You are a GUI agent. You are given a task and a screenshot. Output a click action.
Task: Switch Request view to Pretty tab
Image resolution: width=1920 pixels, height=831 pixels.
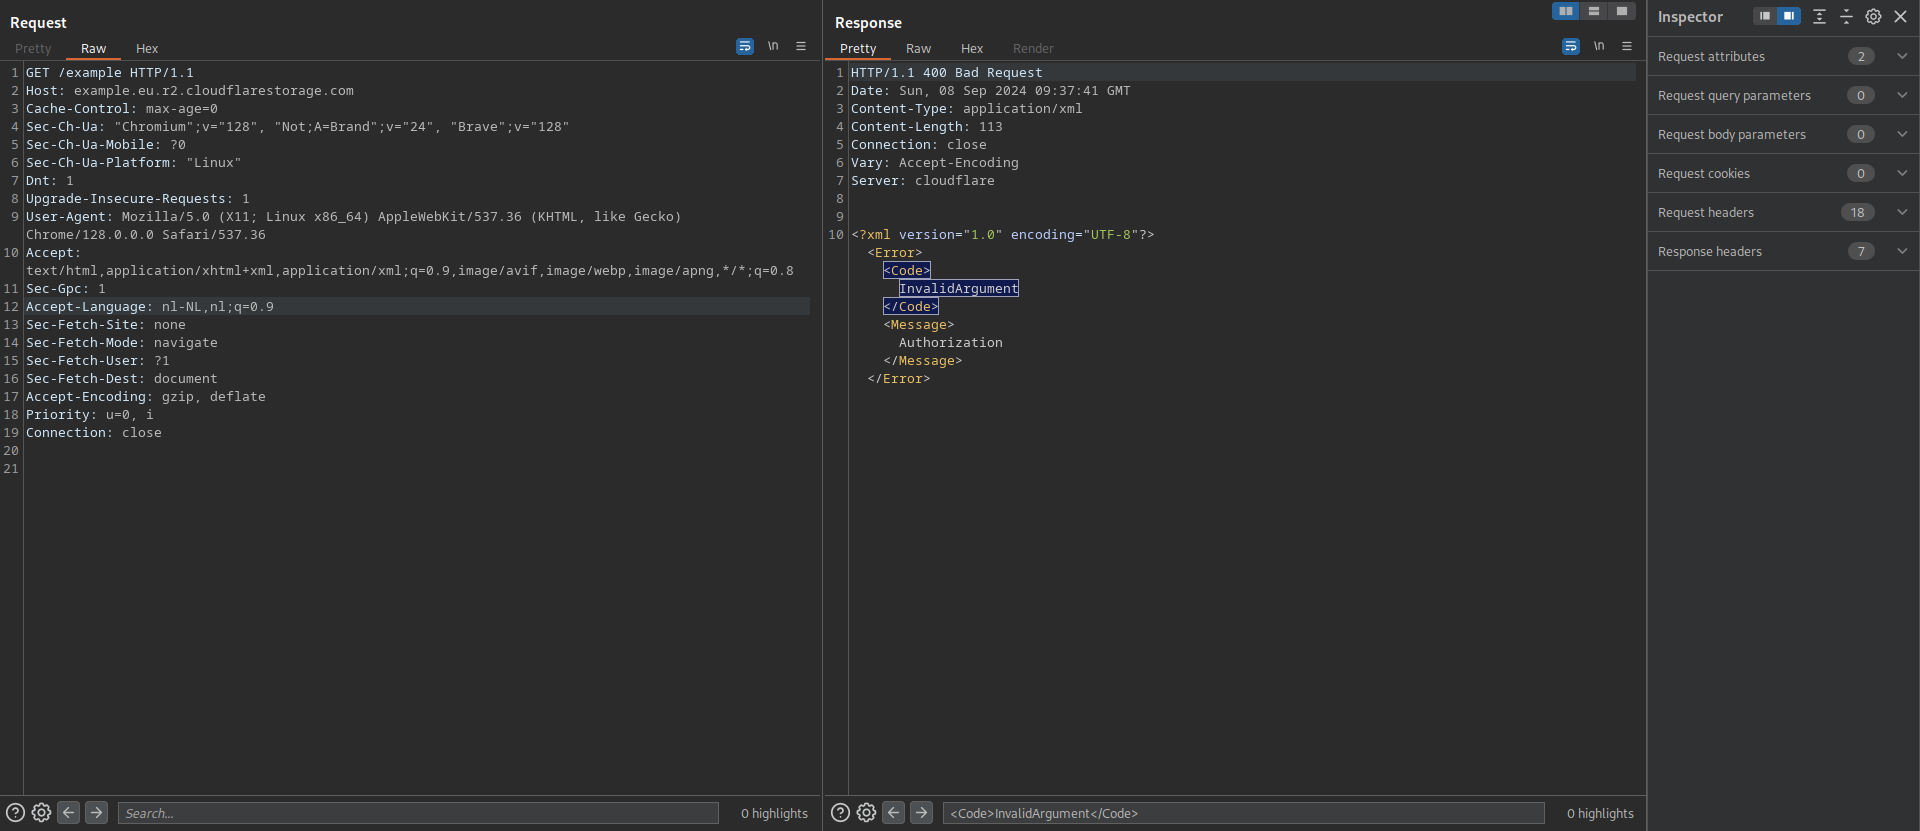(33, 48)
